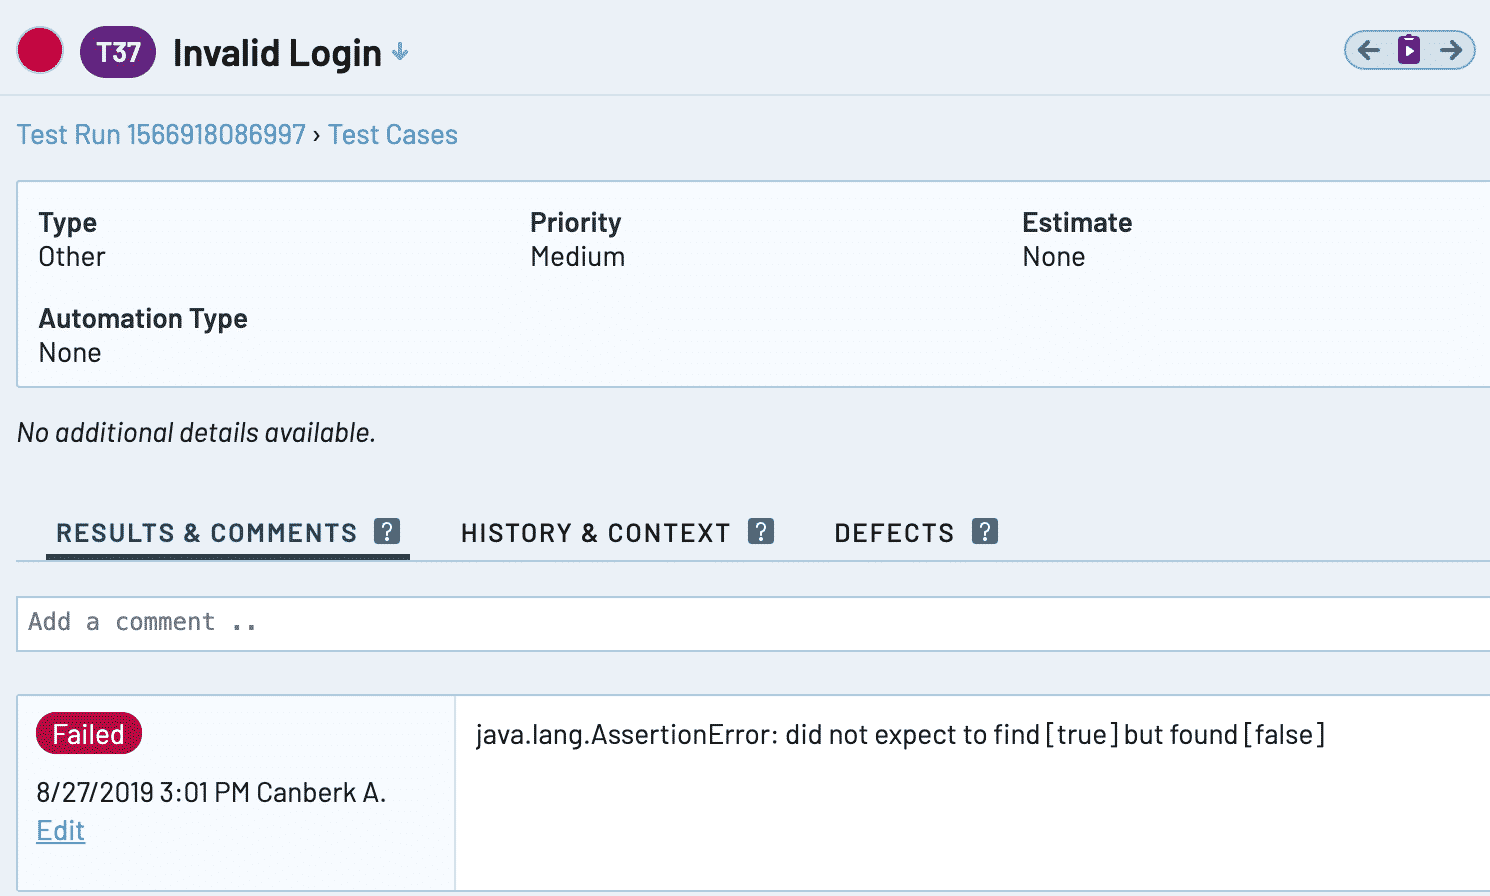Screen dimensions: 1490x896
Task: Select the java.lang.AssertionError message text
Action: 900,735
